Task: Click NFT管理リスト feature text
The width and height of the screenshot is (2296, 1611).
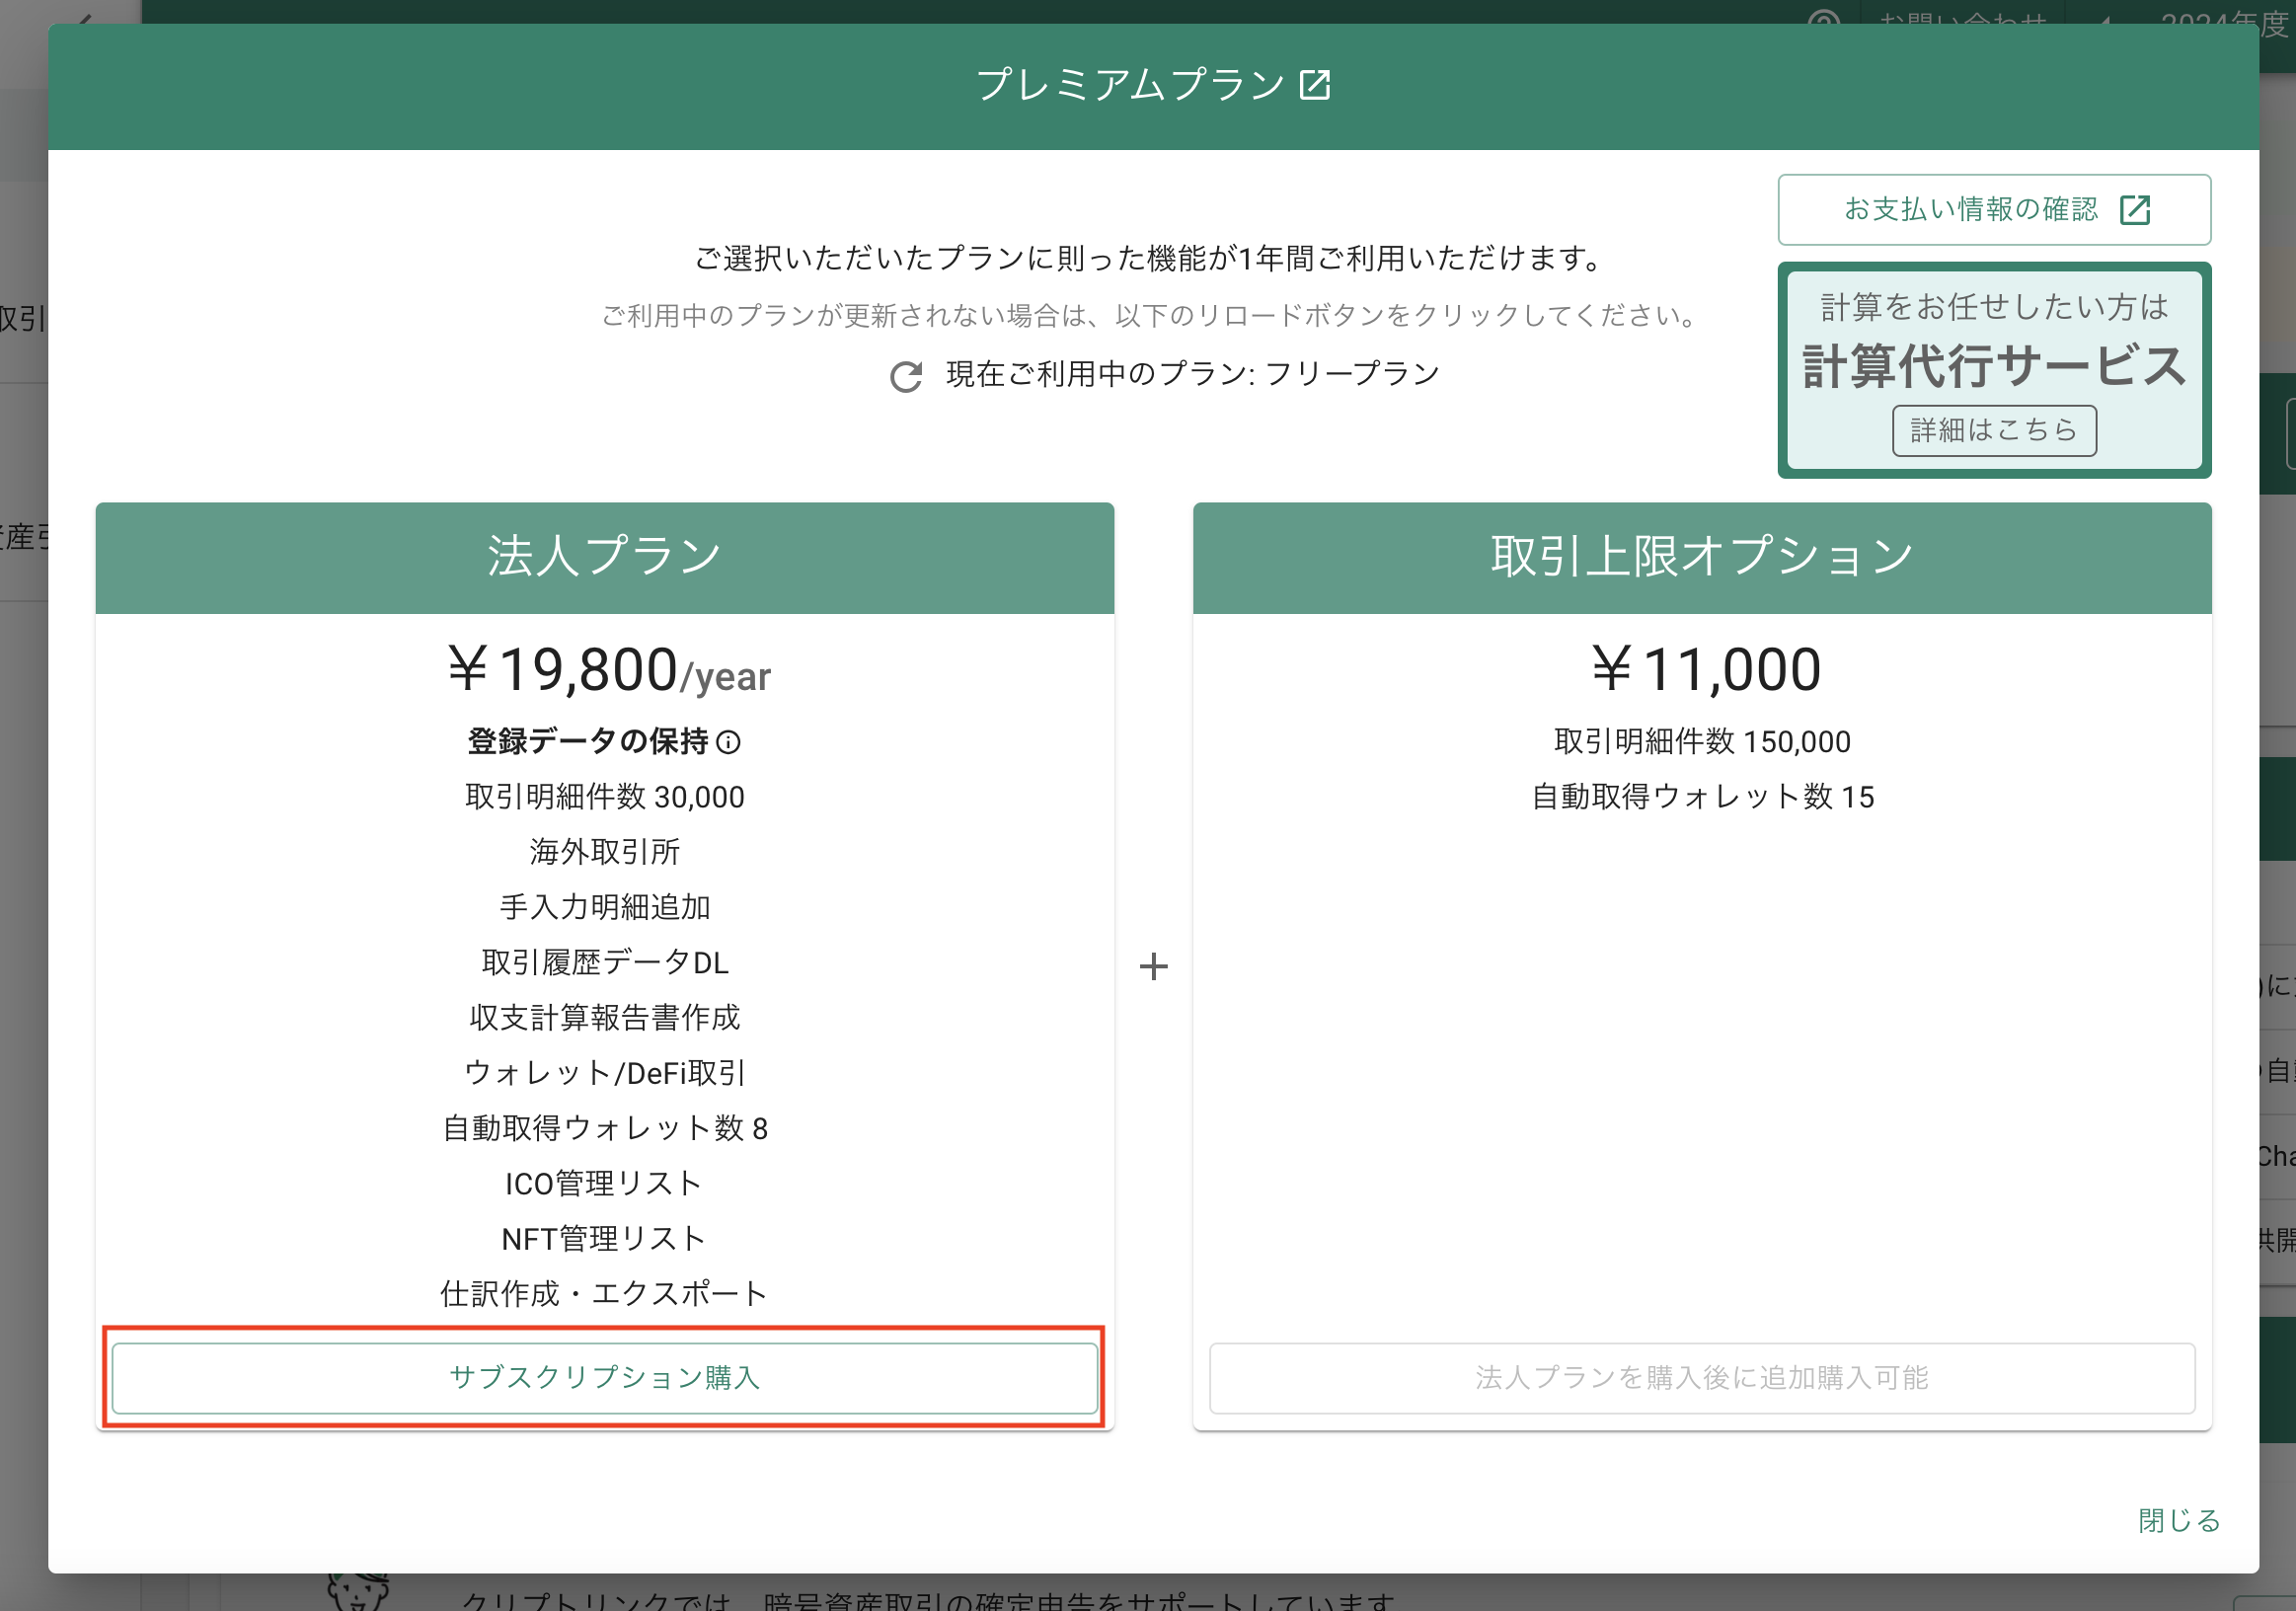Action: coord(604,1239)
